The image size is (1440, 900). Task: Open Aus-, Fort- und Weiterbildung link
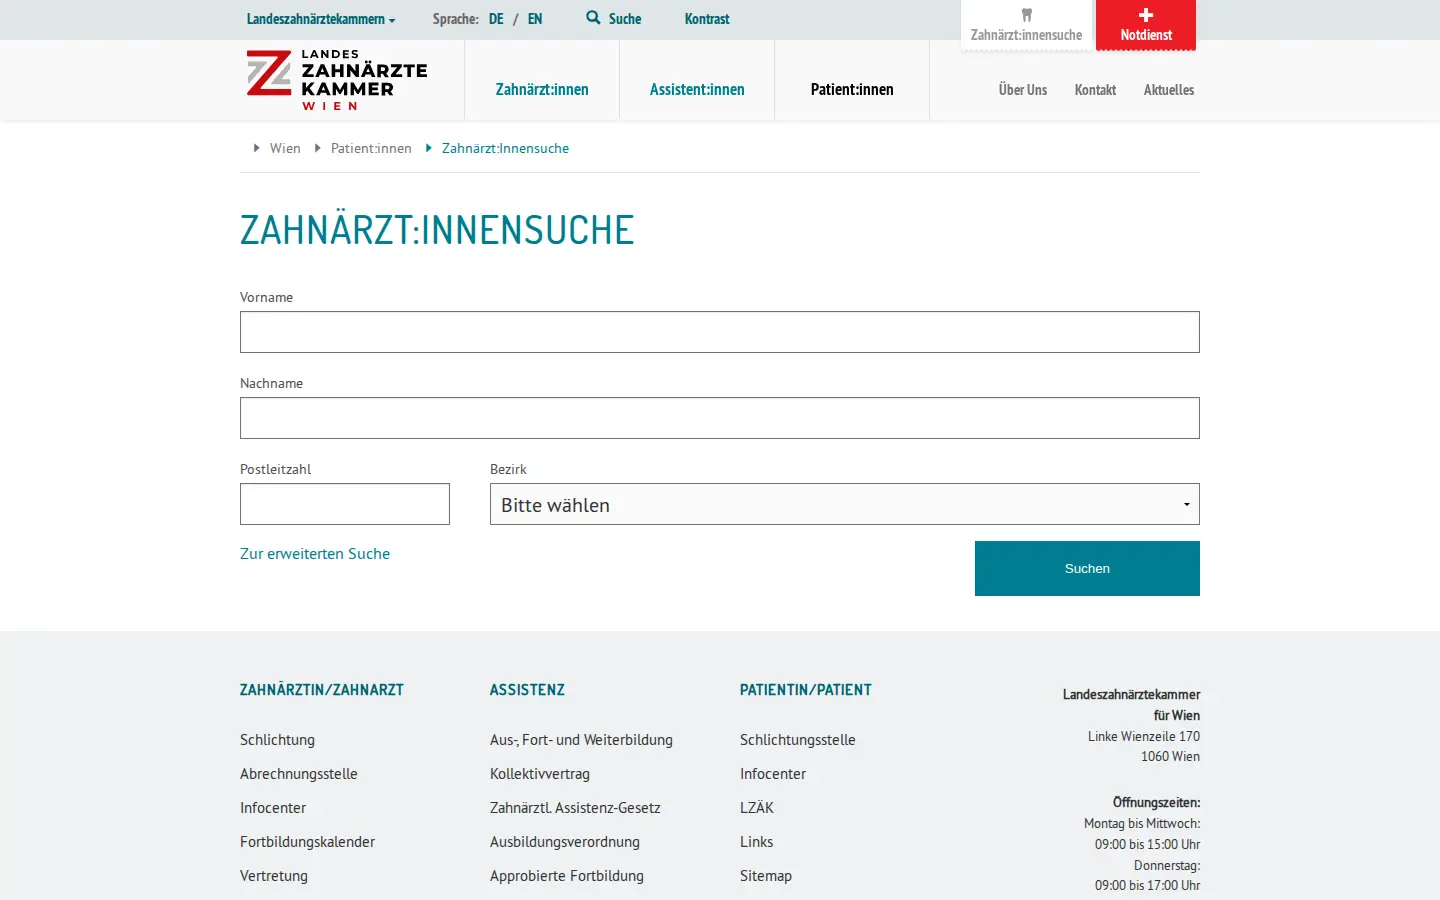581,740
